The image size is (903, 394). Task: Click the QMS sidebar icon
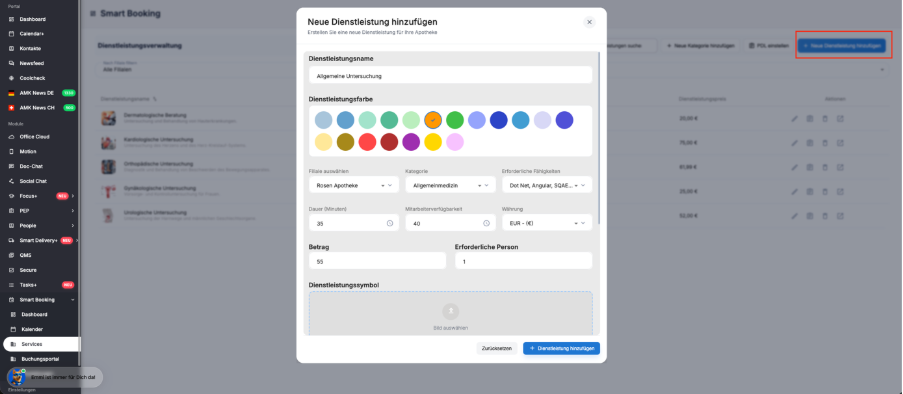(12, 255)
